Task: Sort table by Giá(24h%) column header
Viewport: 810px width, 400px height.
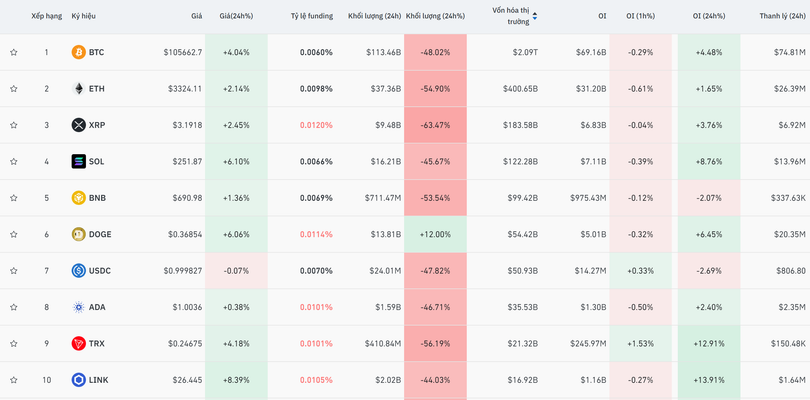Action: (x=236, y=16)
